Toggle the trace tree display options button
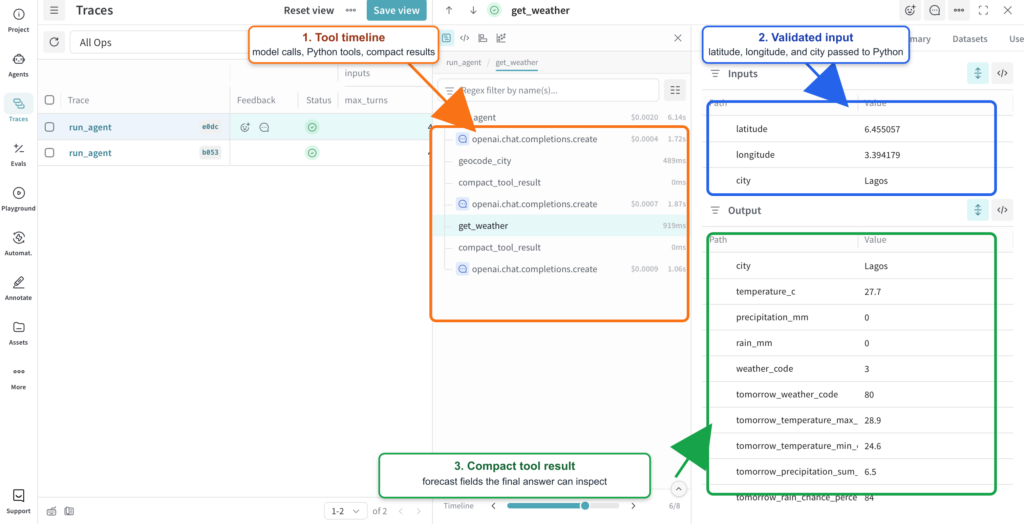Screen dimensions: 1024x524 point(675,90)
